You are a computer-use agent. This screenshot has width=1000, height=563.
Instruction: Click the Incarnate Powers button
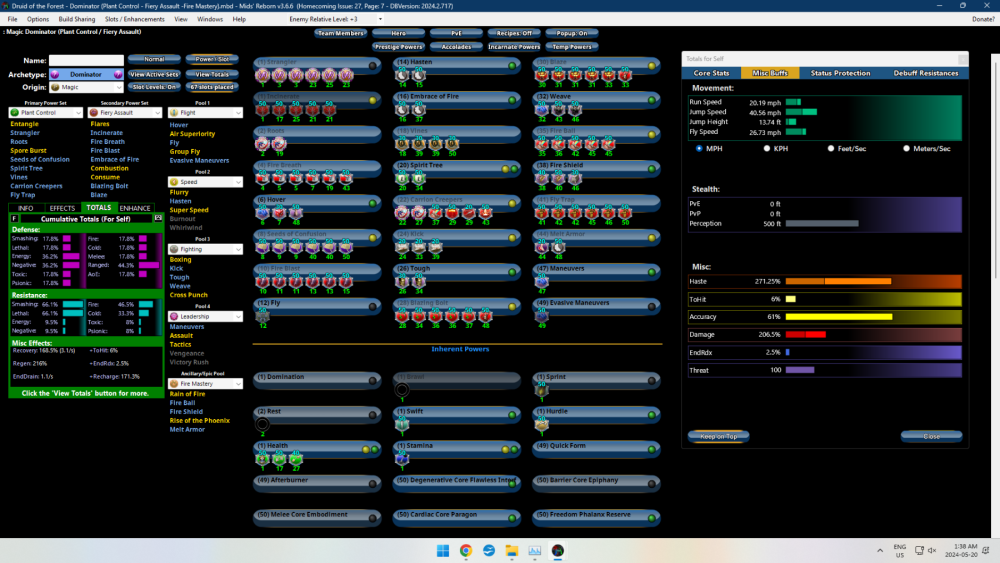(514, 47)
